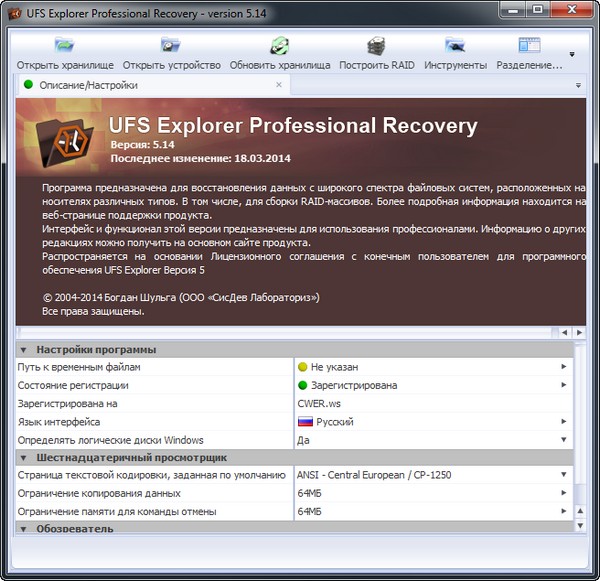Screen dimensions: 600x581
Task: Click the title bar application icon
Action: (15, 14)
